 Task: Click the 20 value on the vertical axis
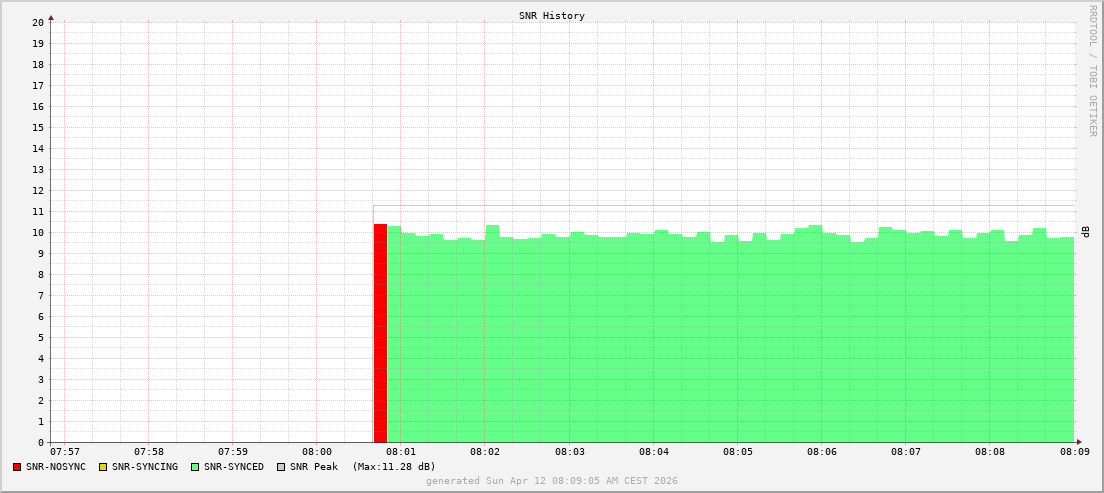tap(38, 22)
